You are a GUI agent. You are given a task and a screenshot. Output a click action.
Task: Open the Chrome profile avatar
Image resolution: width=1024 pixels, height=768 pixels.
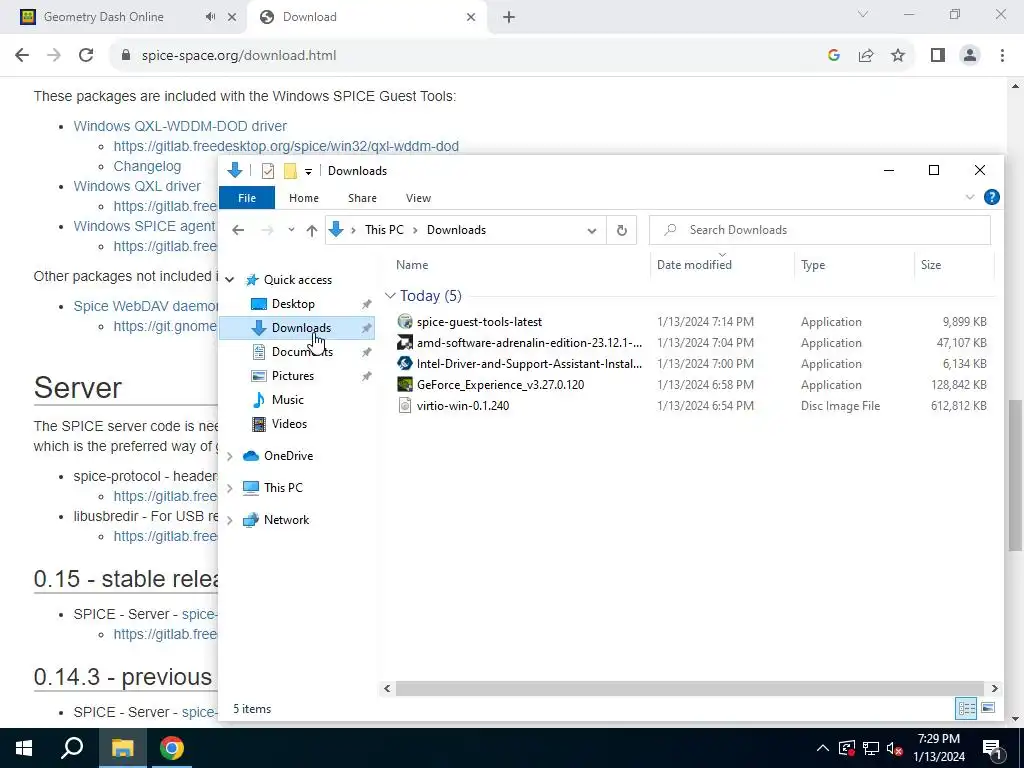970,56
